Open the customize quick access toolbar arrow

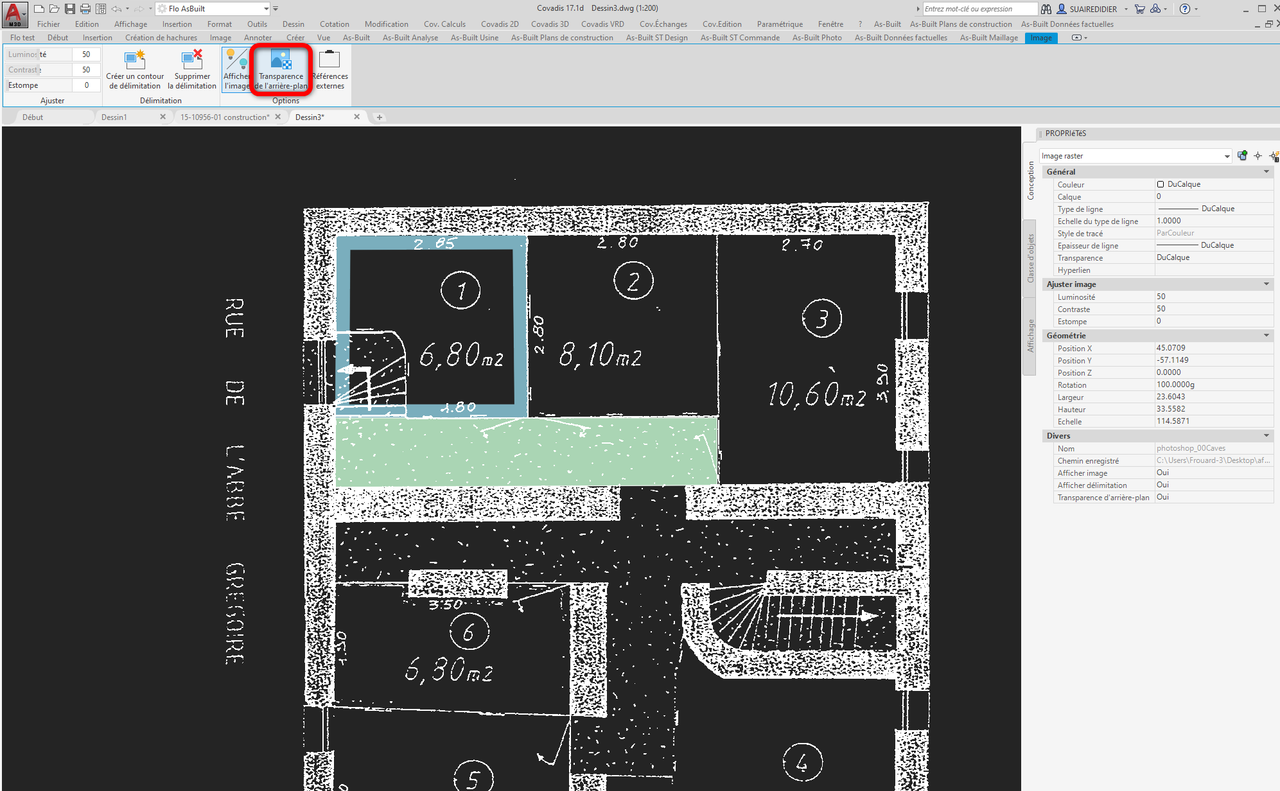click(275, 9)
